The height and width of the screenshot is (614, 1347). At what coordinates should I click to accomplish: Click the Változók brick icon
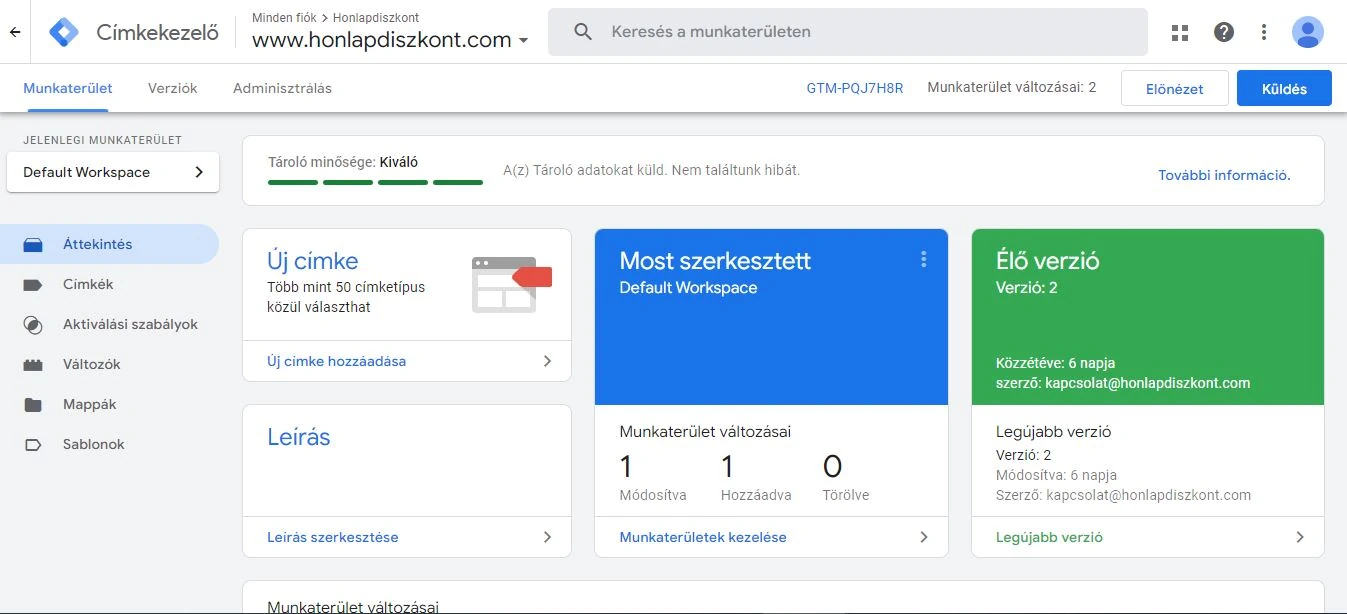pos(33,365)
